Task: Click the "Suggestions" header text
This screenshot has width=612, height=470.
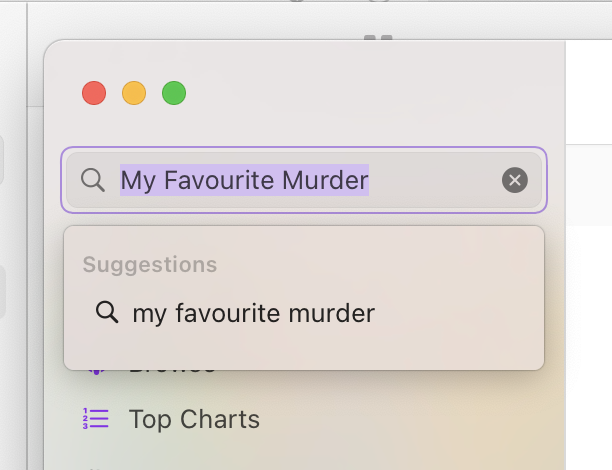Action: 150,265
